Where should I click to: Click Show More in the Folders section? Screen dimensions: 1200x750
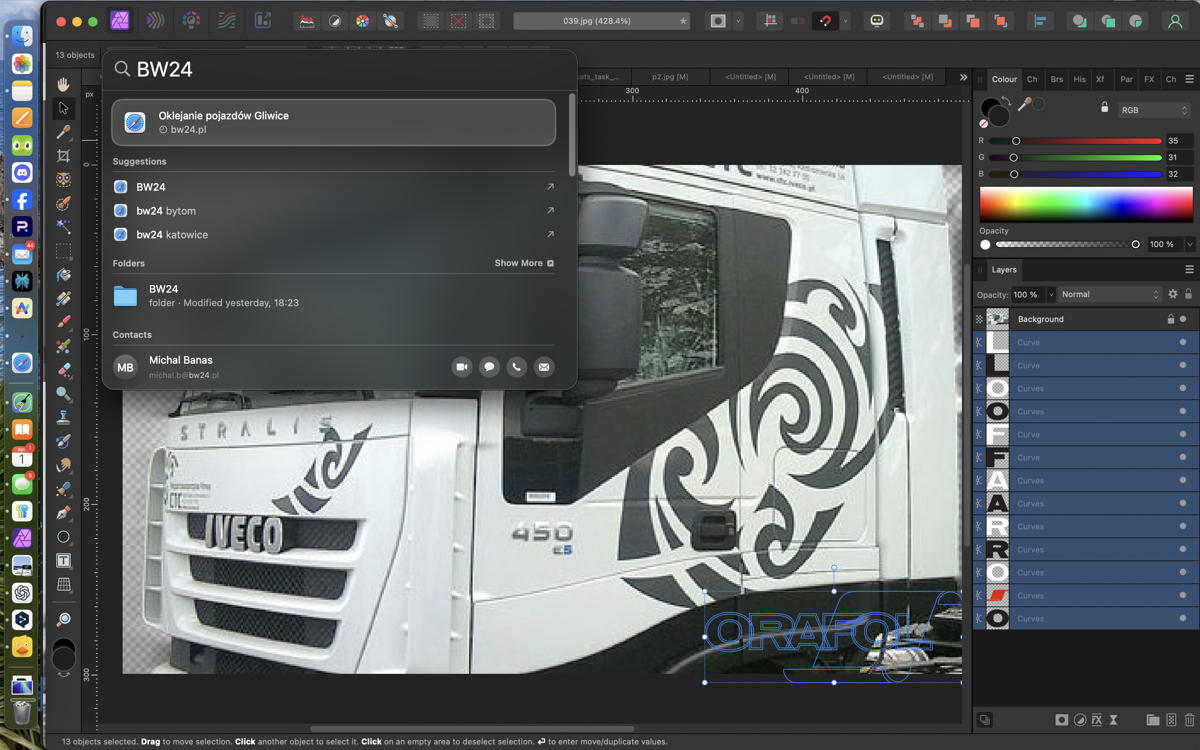coord(519,263)
